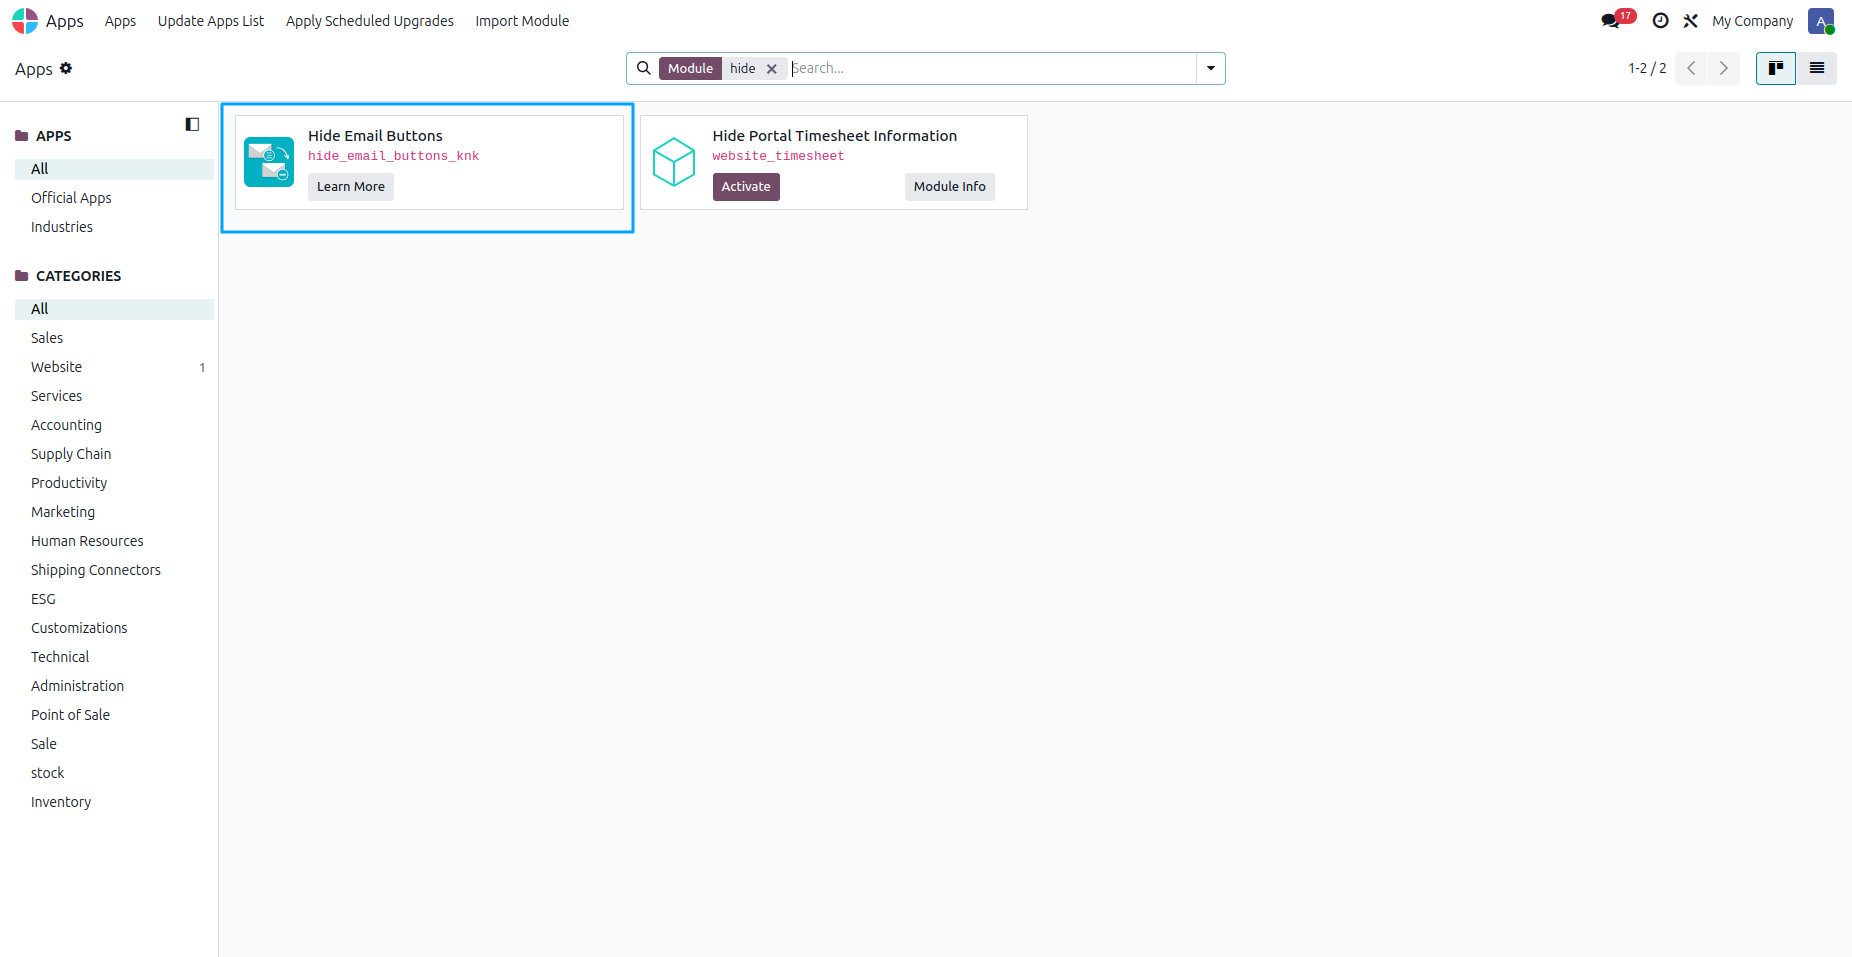
Task: Filter by ESG category
Action: point(115,599)
